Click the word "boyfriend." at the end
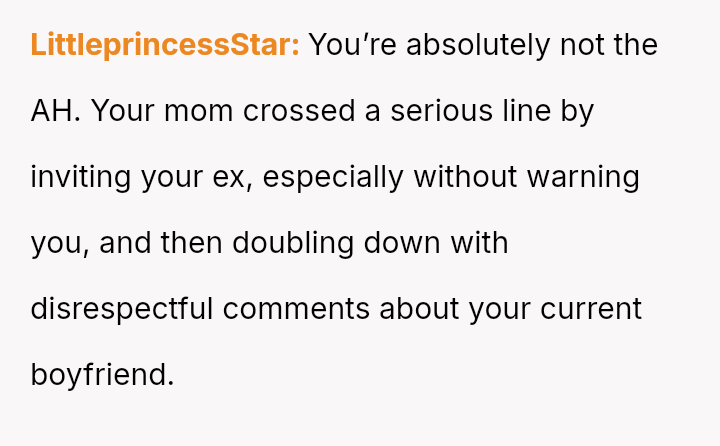This screenshot has width=720, height=446. pyautogui.click(x=103, y=375)
